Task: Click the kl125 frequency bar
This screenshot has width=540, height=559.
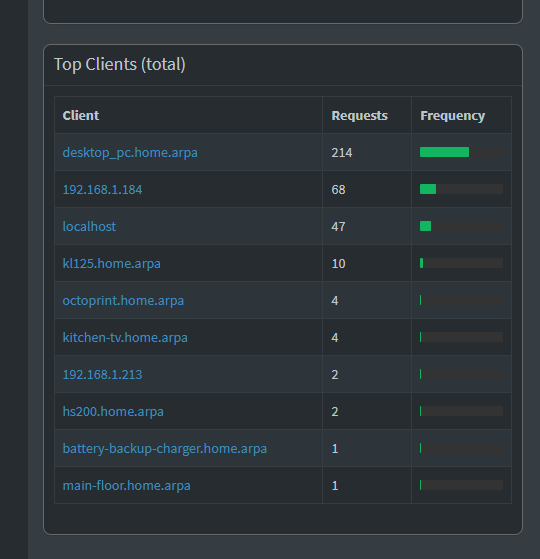Action: (x=462, y=263)
